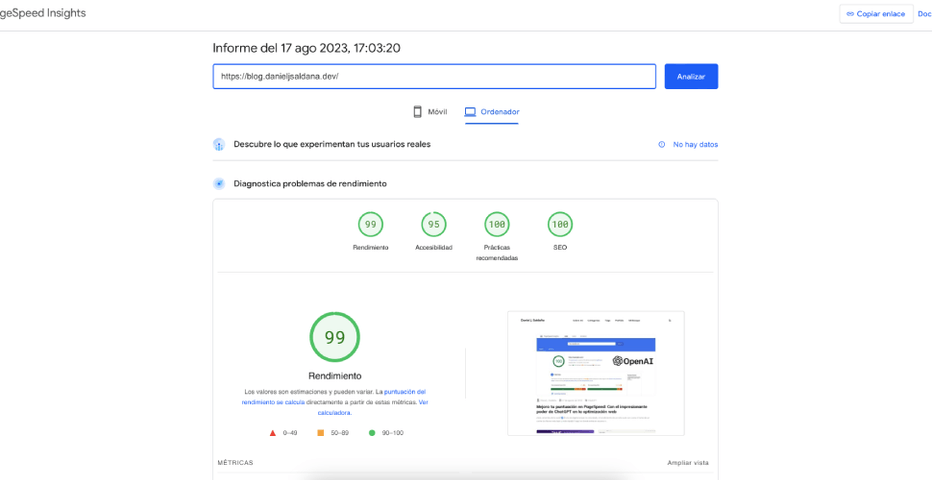This screenshot has width=932, height=480.
Task: Click Ampliar vista to expand metrics
Action: 688,463
